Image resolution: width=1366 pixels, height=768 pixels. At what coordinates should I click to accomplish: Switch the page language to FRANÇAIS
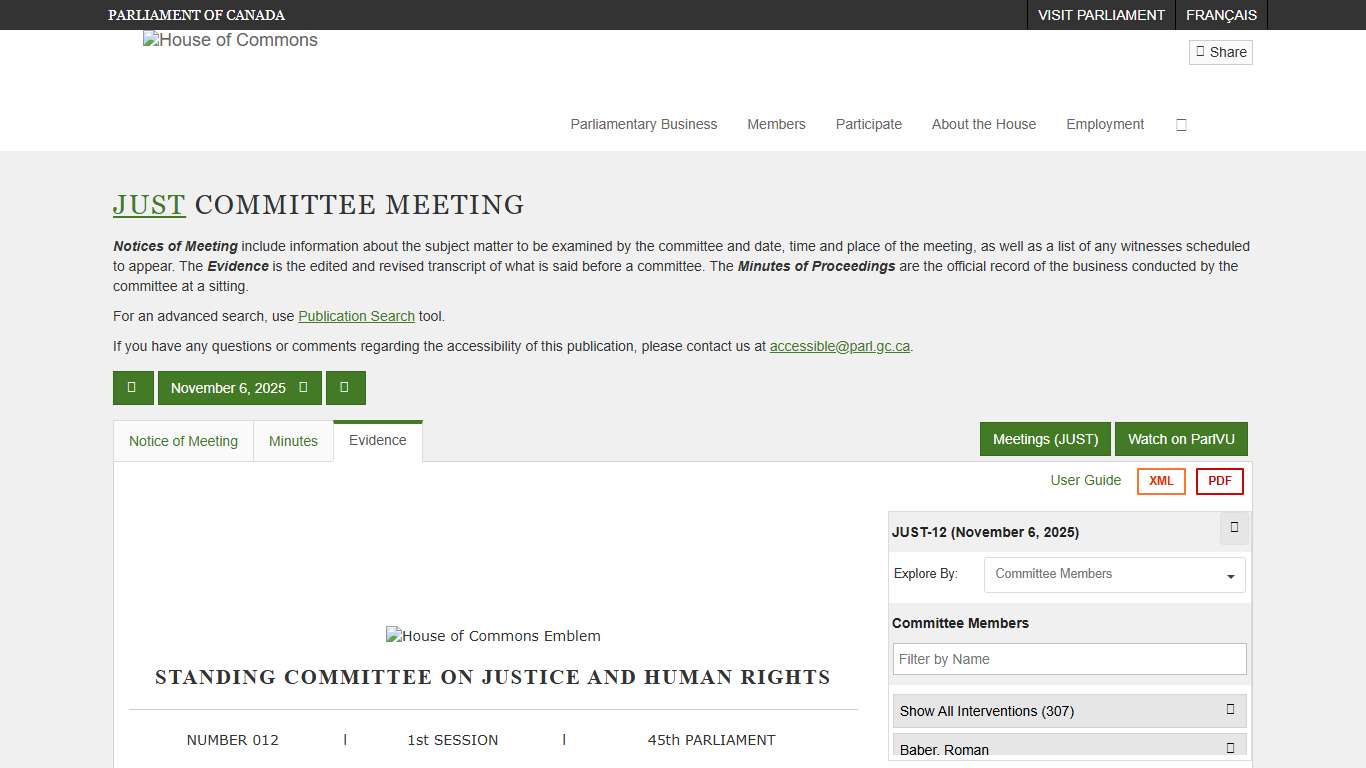tap(1221, 15)
